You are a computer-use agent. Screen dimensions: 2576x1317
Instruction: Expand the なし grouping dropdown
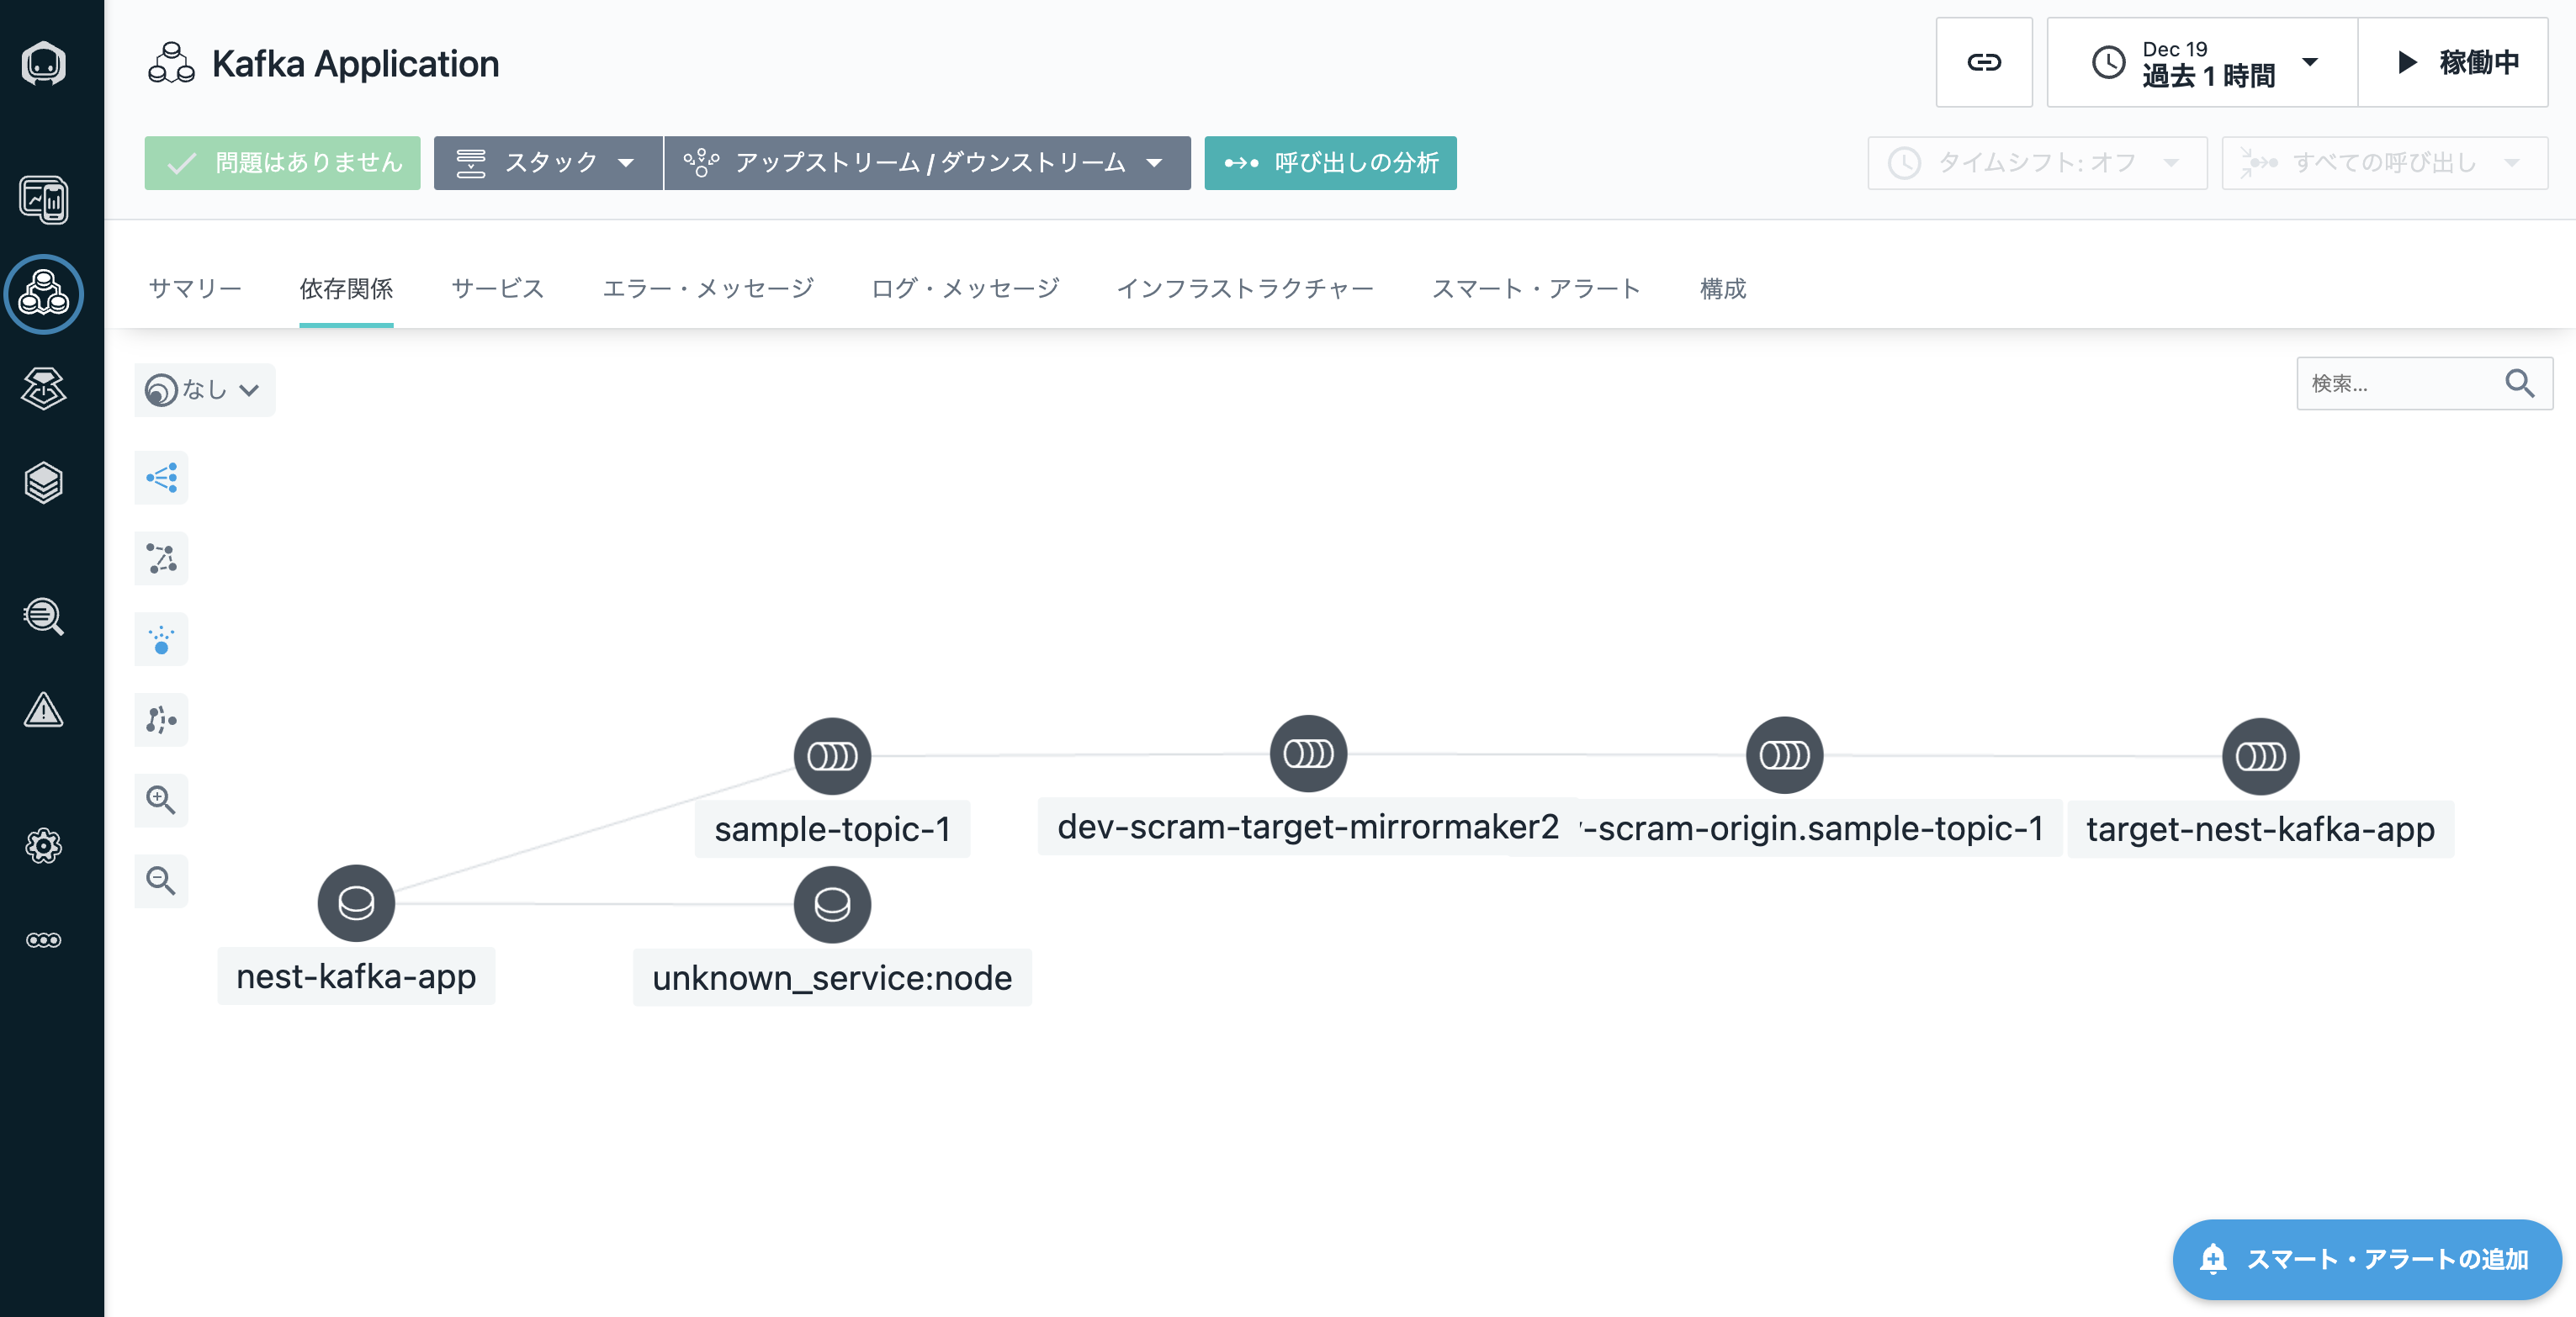[x=204, y=390]
